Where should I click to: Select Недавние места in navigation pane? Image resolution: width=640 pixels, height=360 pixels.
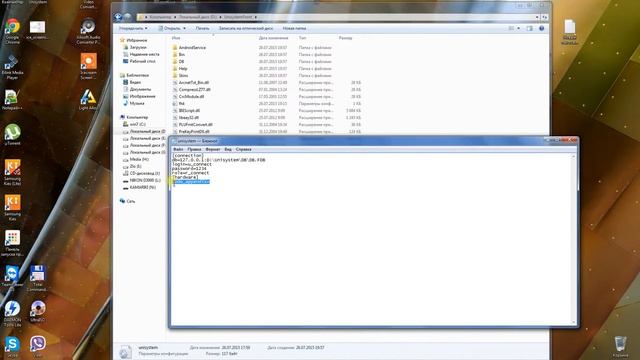coord(141,54)
